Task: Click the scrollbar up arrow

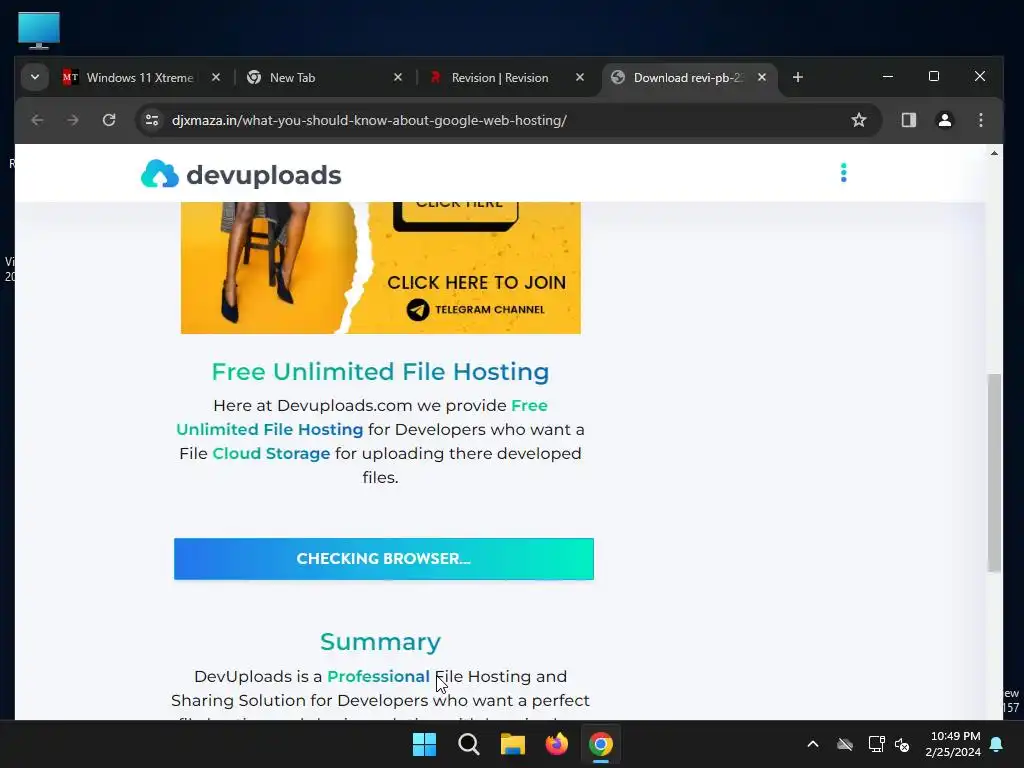Action: [994, 153]
